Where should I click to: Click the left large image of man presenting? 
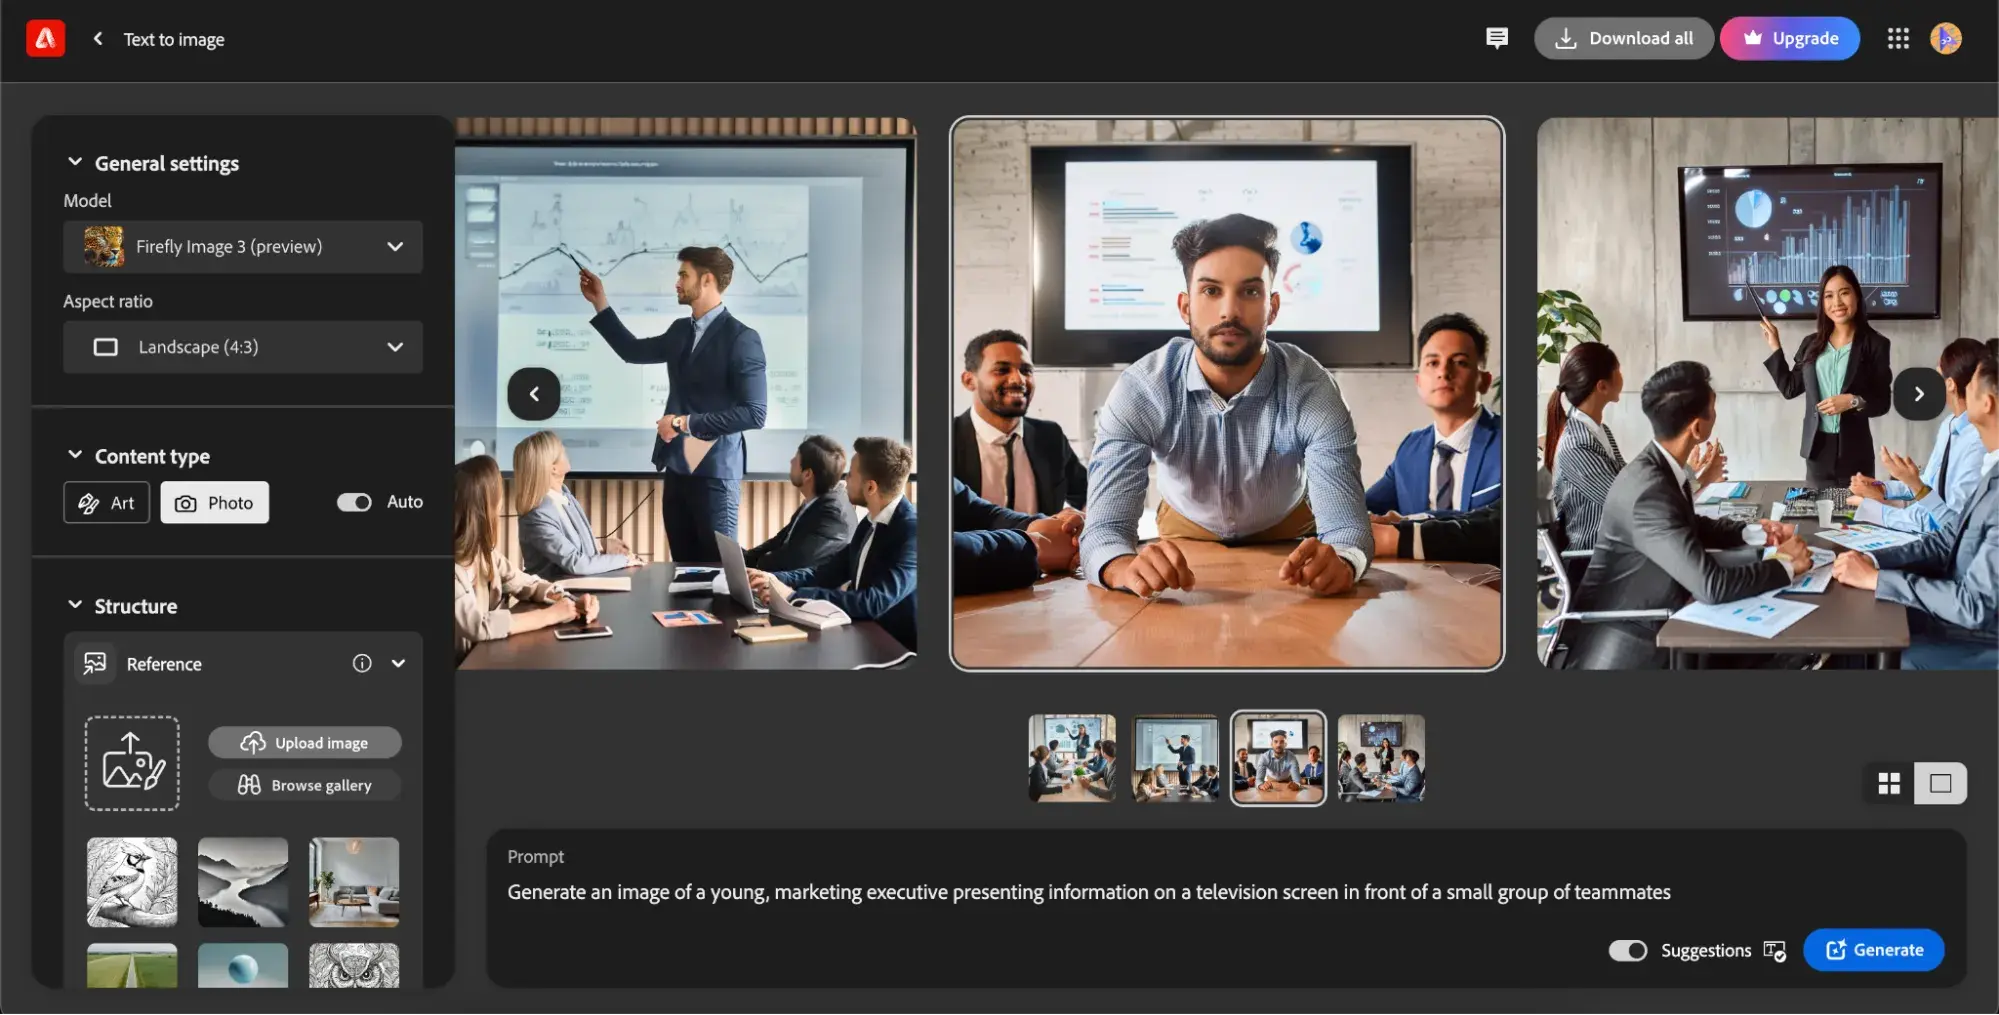click(x=686, y=394)
